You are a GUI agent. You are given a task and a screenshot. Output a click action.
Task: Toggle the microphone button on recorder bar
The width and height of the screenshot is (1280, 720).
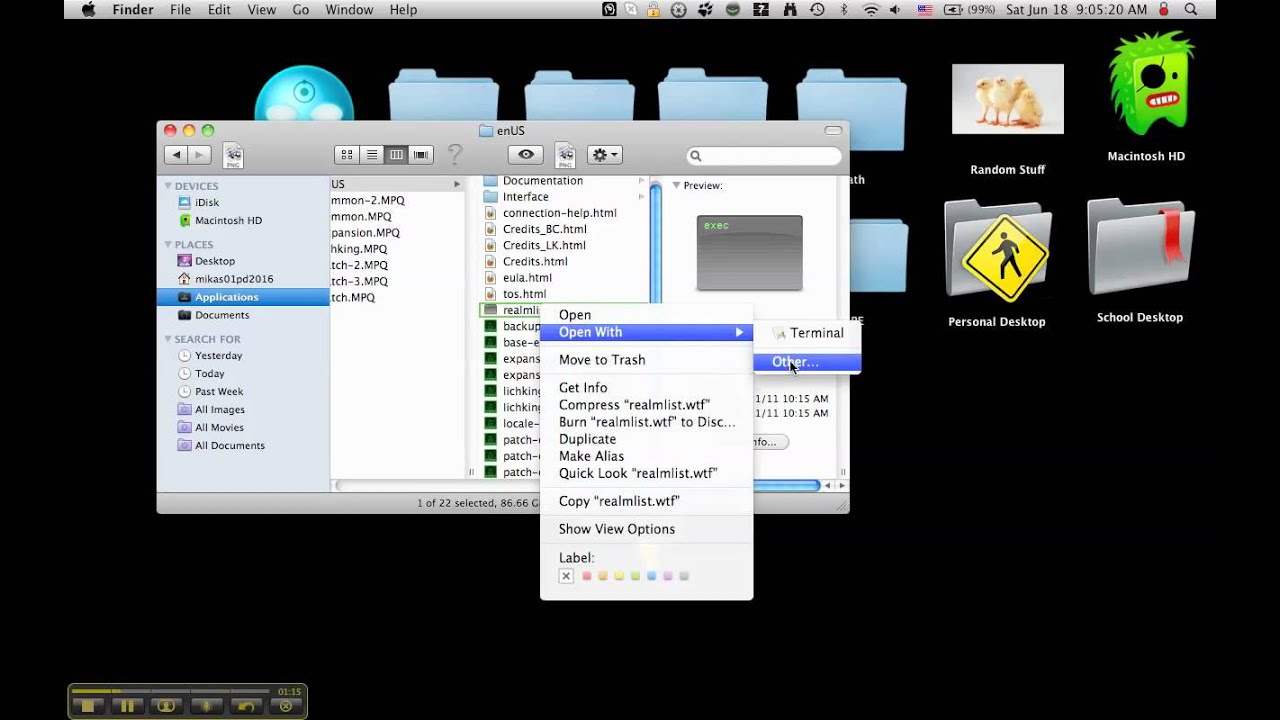click(x=206, y=706)
